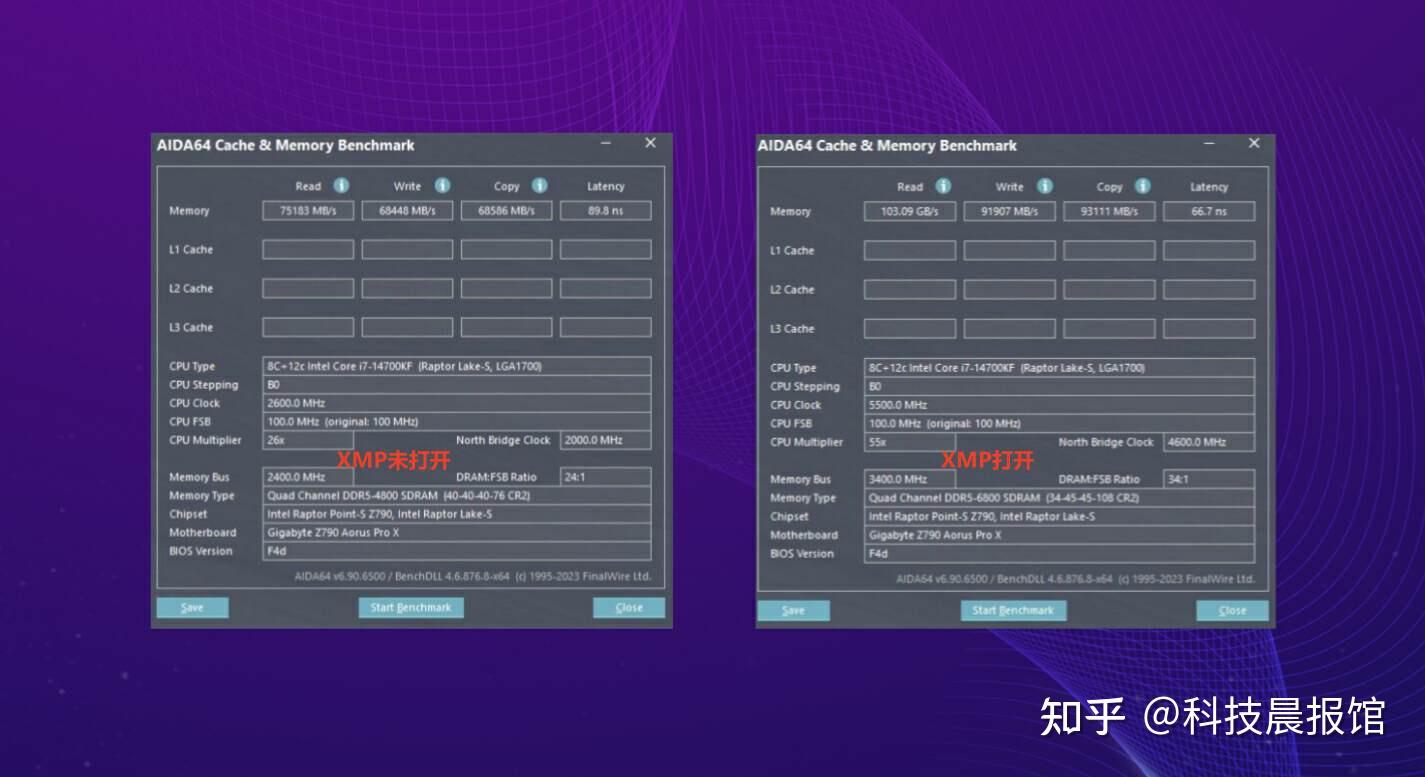Click left window Motherboard Gigabyte Z790 field

(x=457, y=533)
